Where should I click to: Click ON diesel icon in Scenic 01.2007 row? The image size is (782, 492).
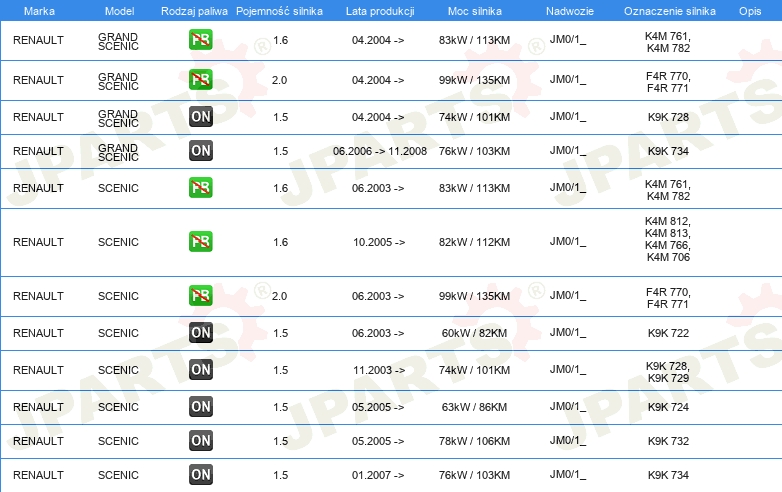[x=200, y=475]
